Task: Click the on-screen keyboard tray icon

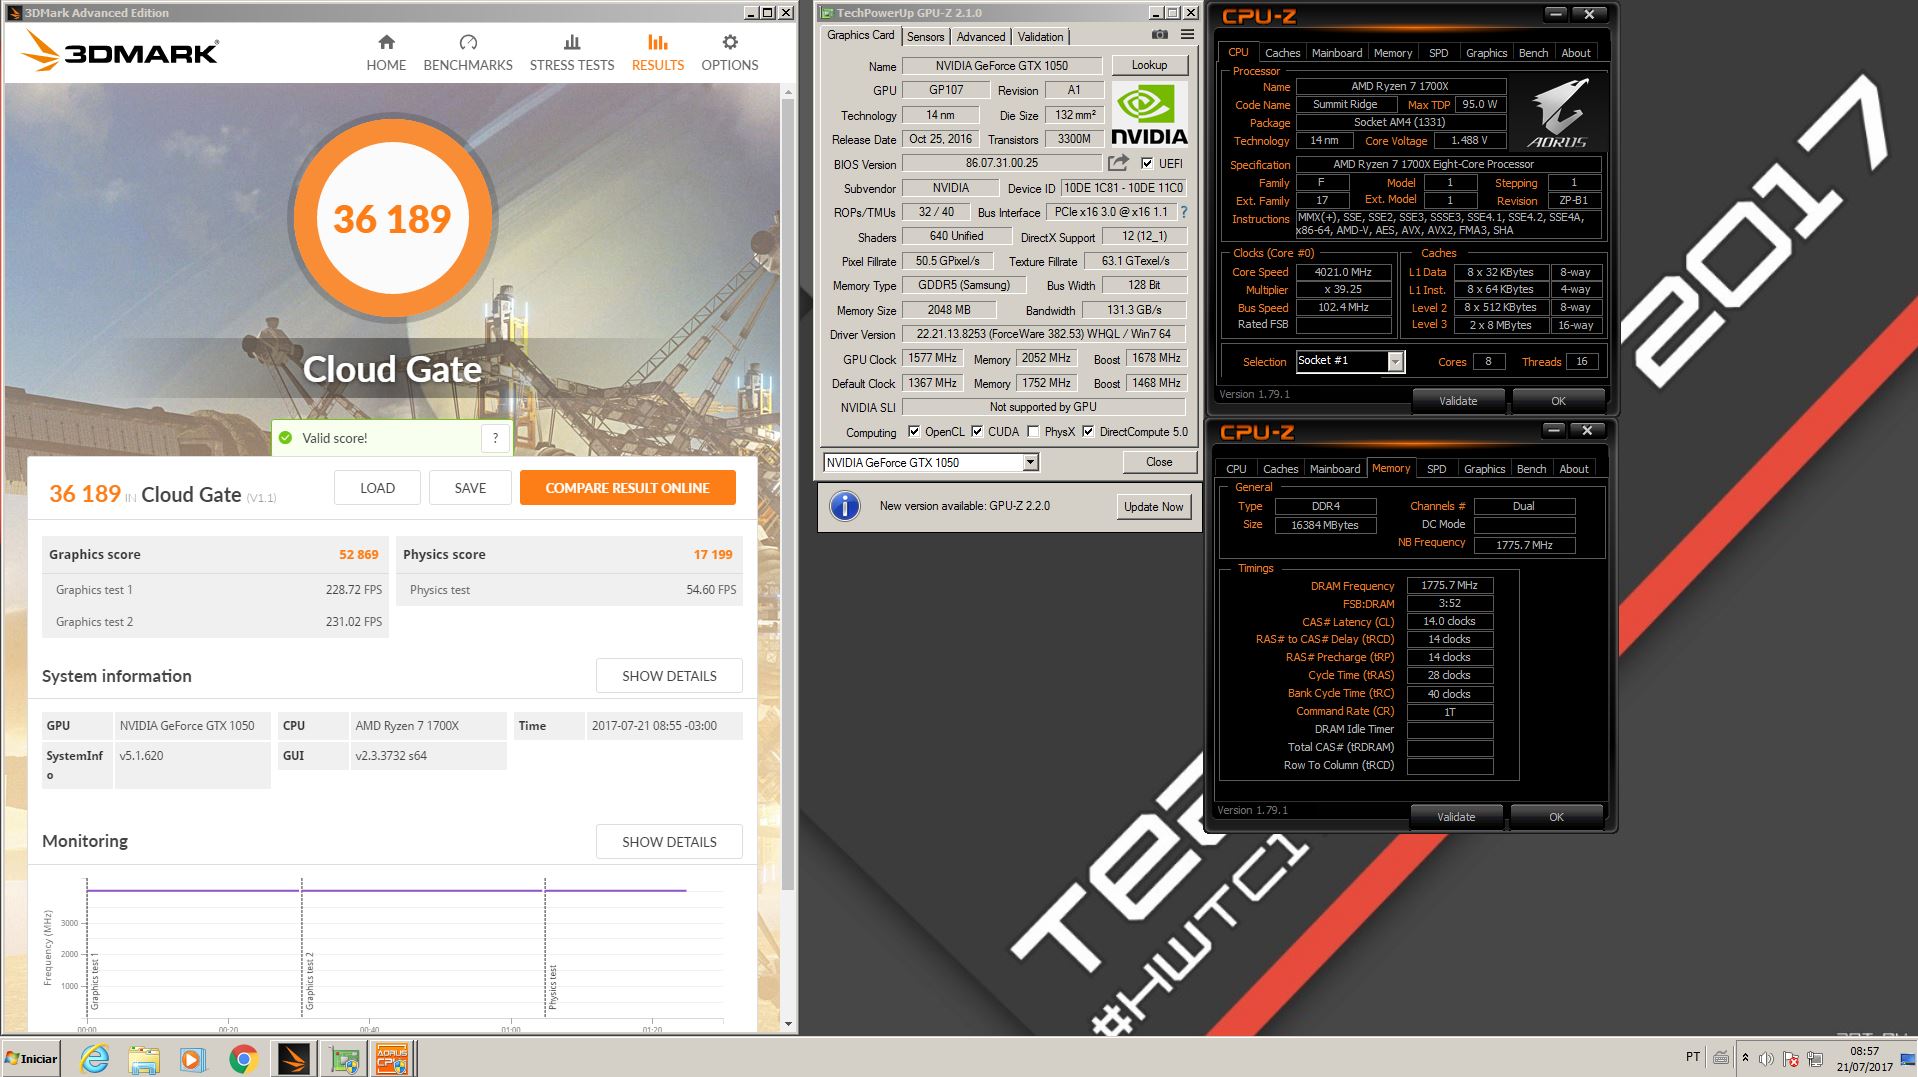Action: [x=1721, y=1058]
